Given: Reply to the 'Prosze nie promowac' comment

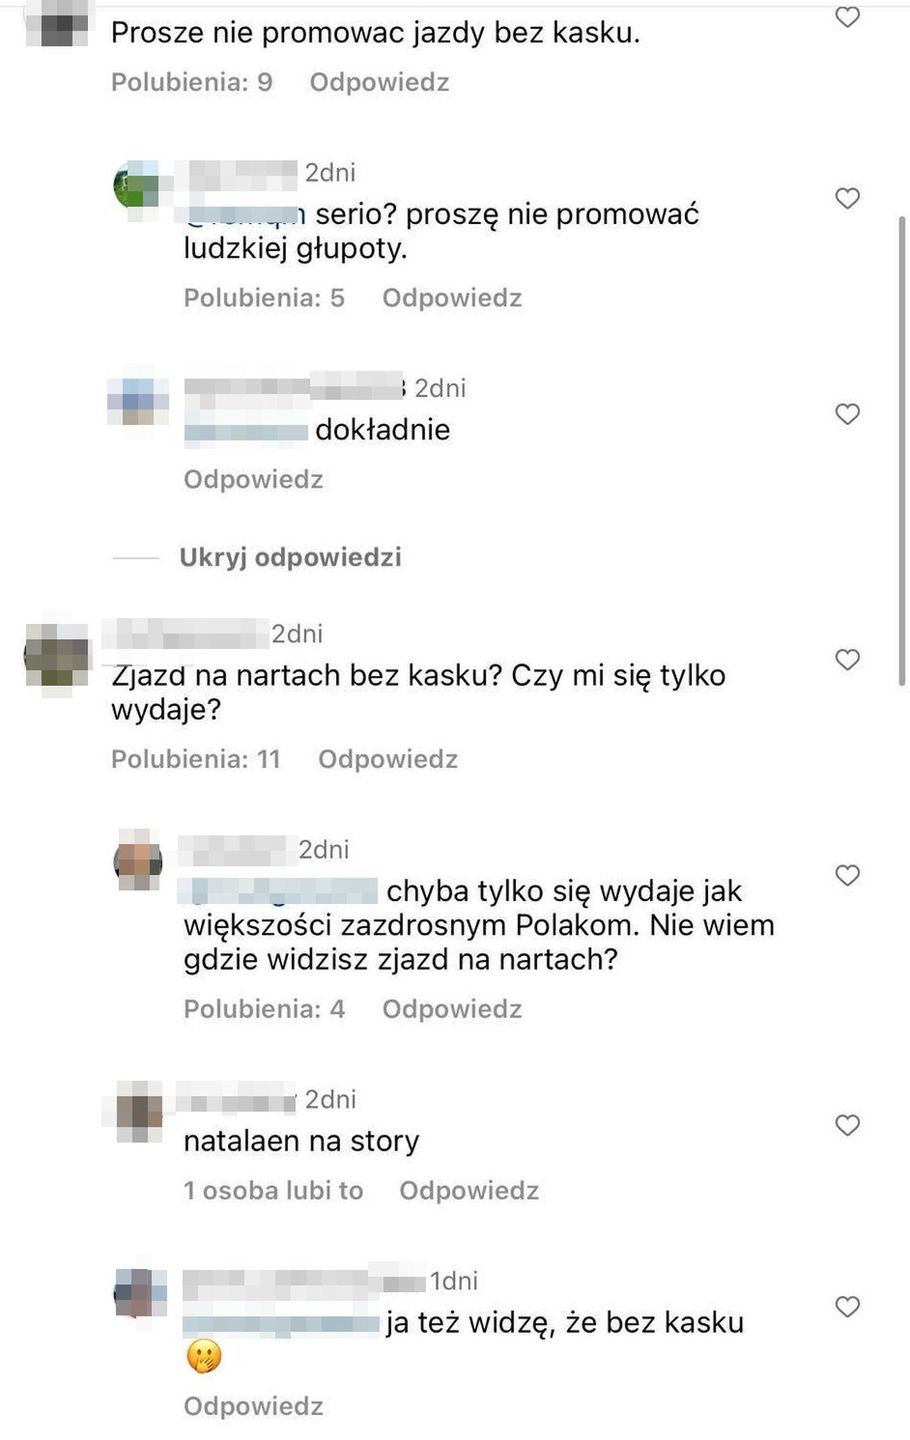Looking at the screenshot, I should [x=379, y=82].
